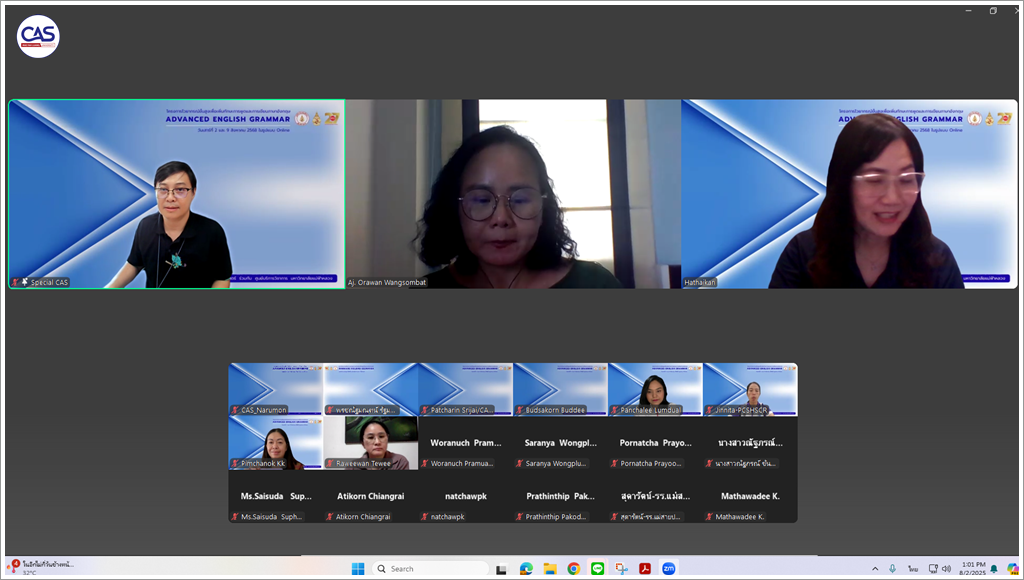Viewport: 1024px width, 580px height.
Task: Click muted mic icon on Special CAS video
Action: tap(15, 282)
